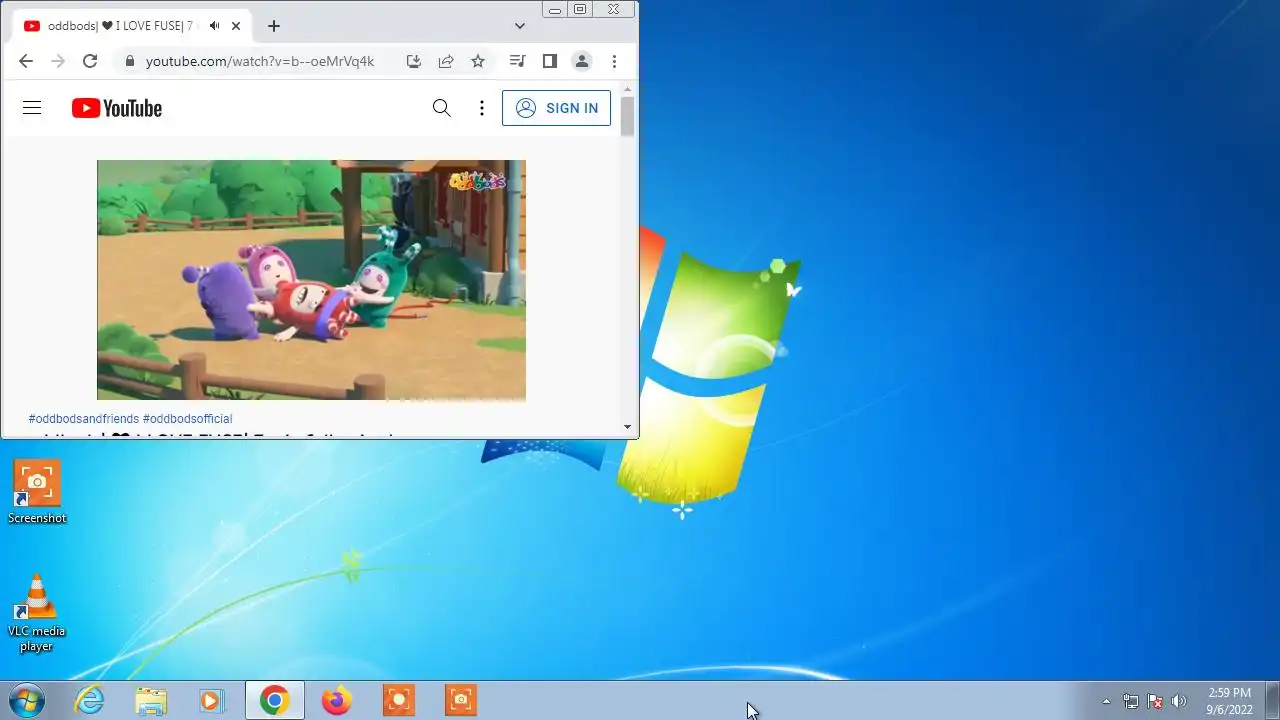The height and width of the screenshot is (720, 1280).
Task: Reload the YouTube page
Action: pyautogui.click(x=90, y=61)
